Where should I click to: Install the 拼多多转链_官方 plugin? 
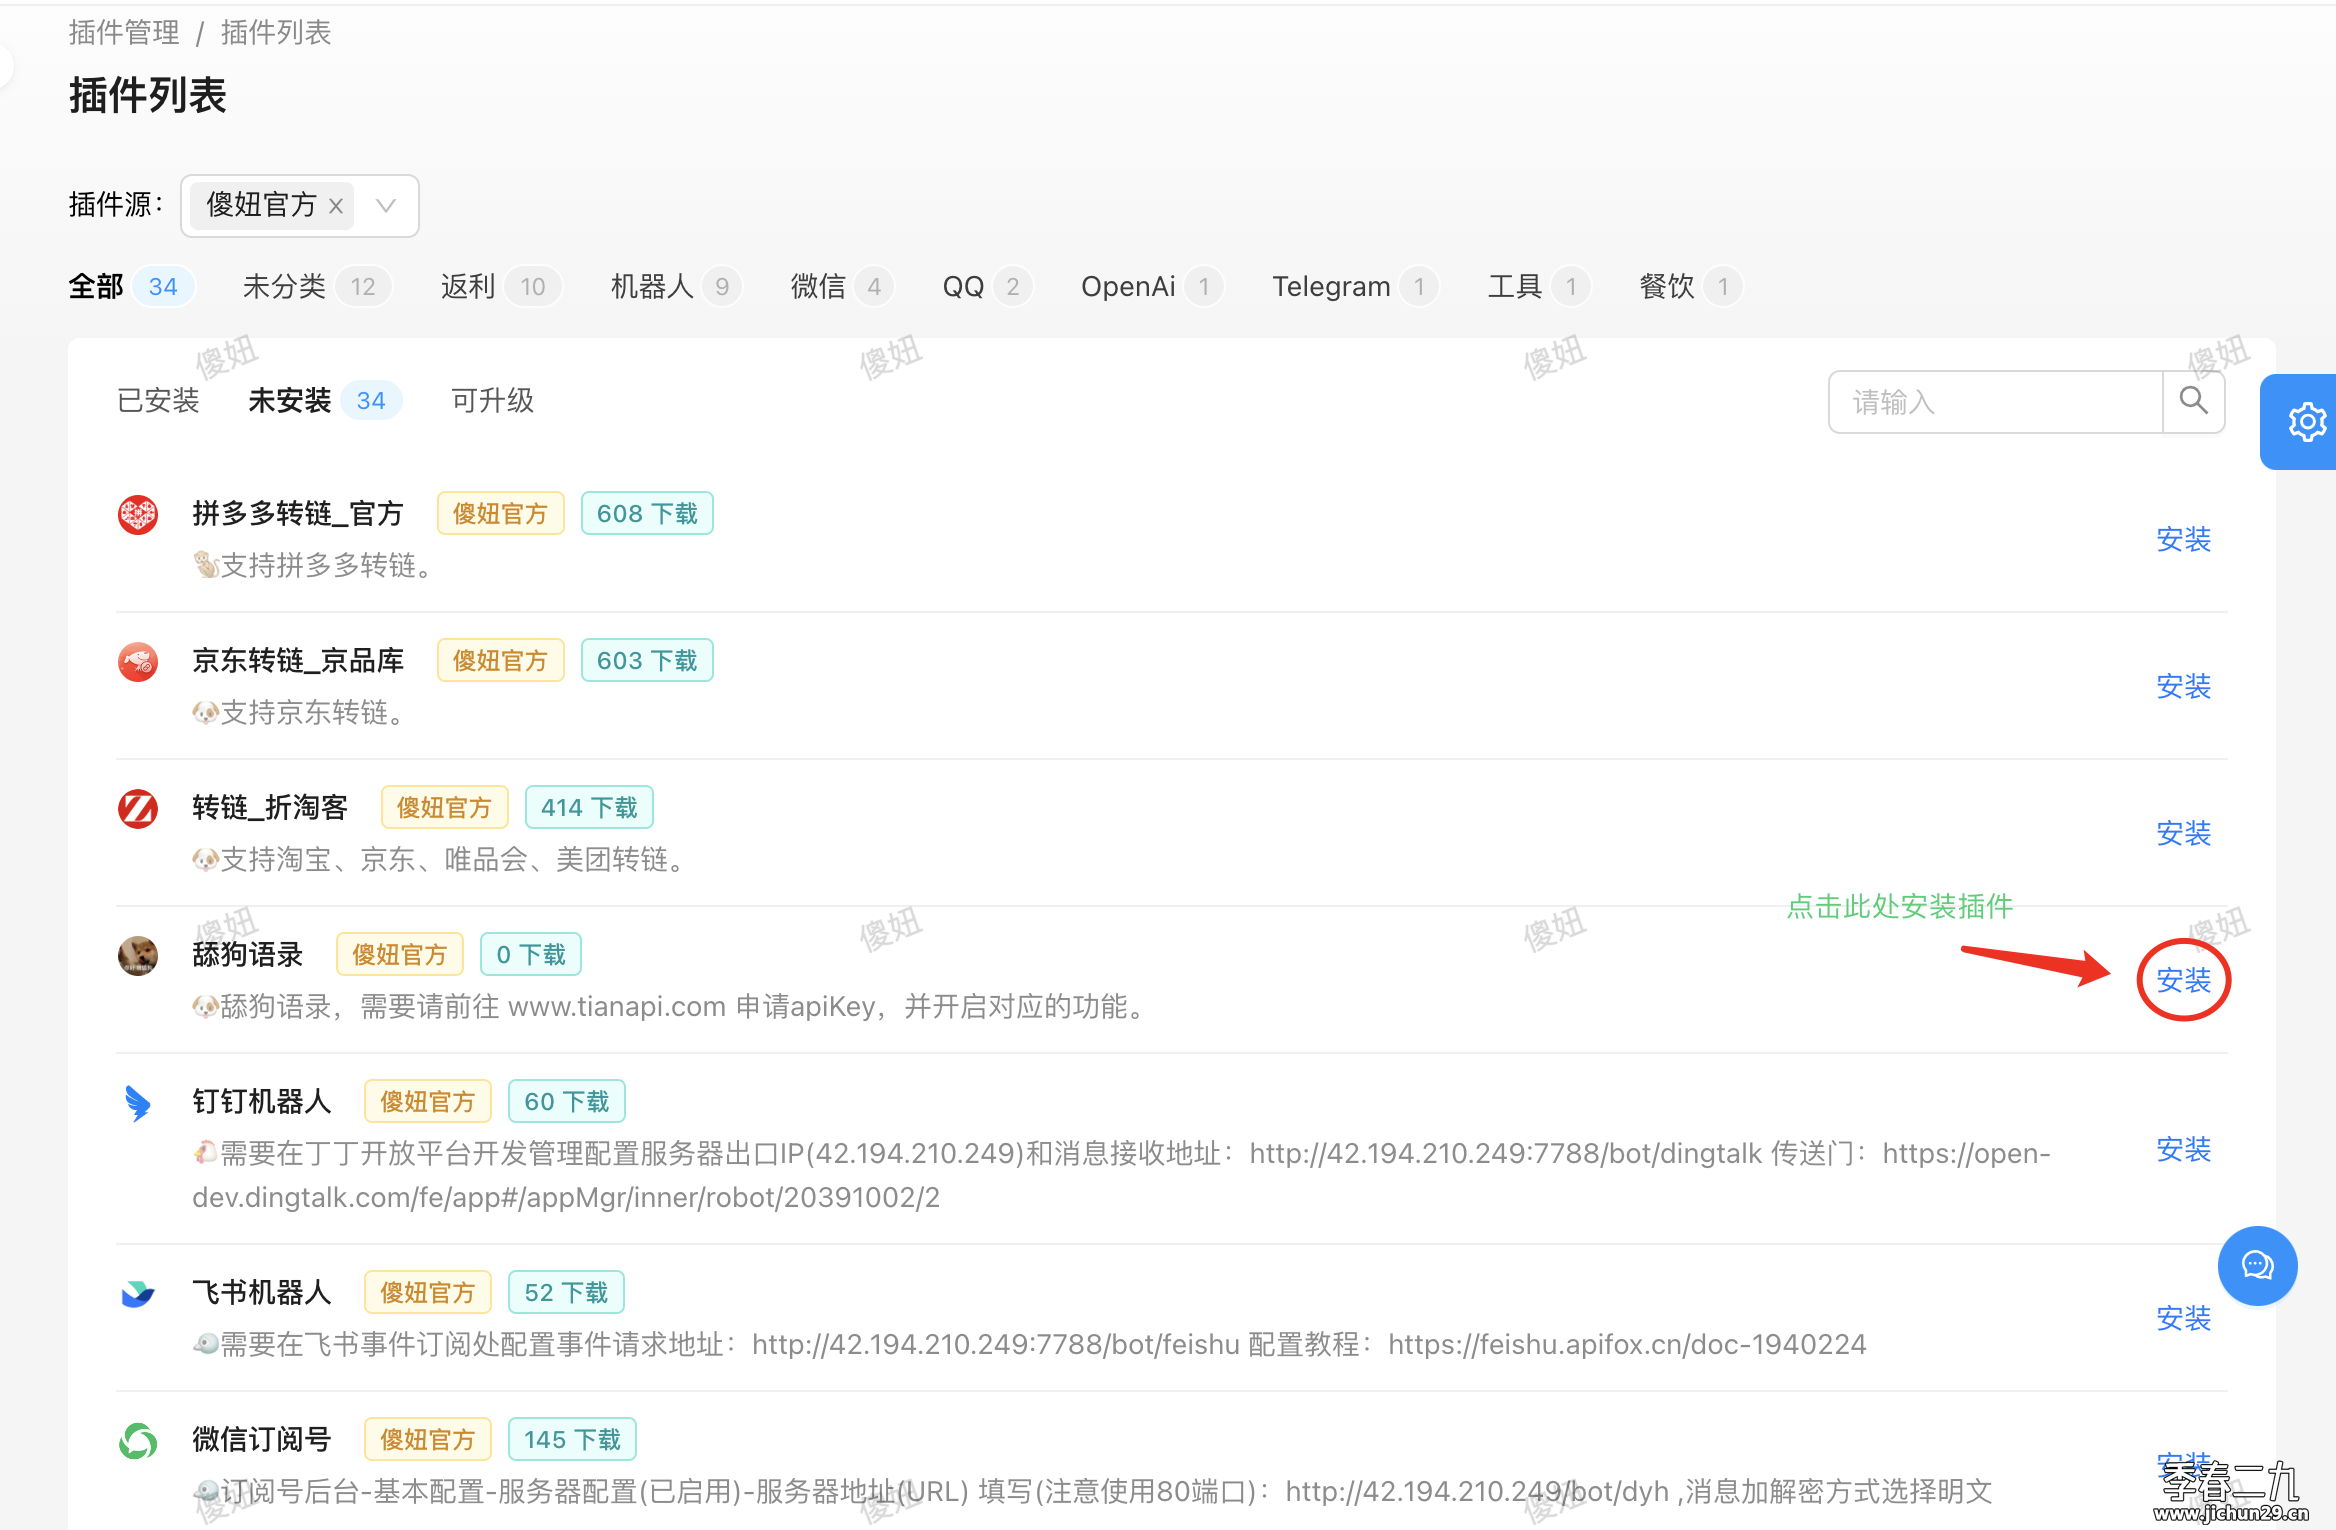point(2183,540)
